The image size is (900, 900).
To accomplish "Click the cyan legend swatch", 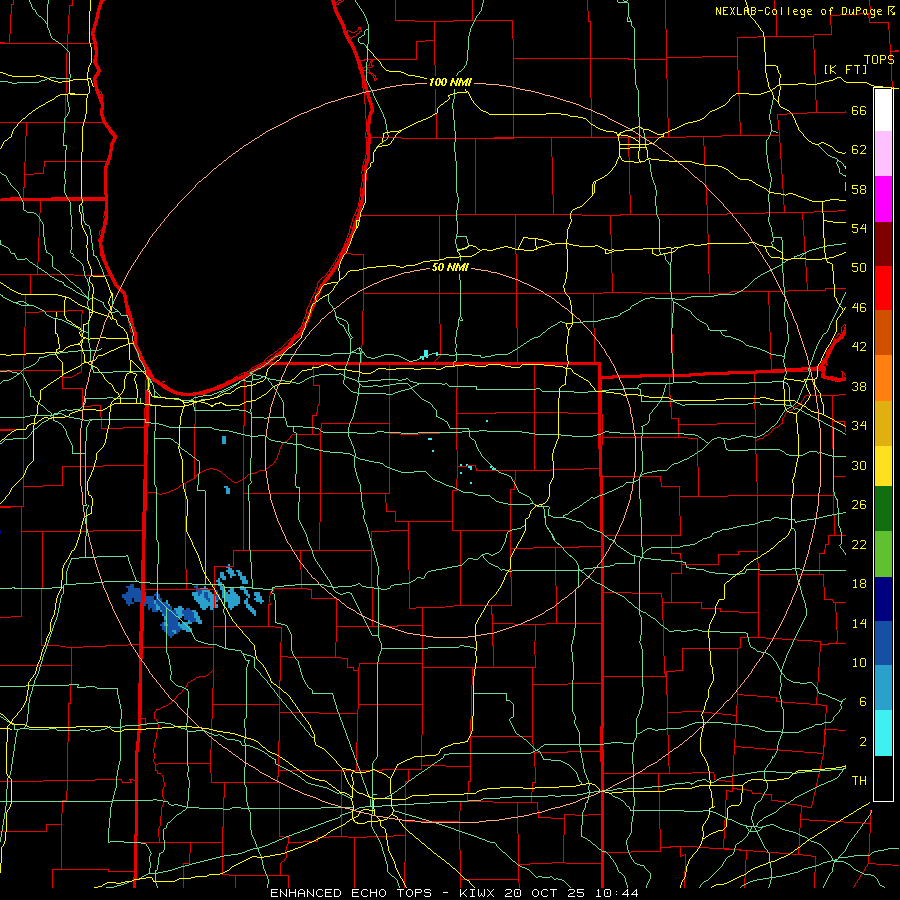I will (x=883, y=733).
